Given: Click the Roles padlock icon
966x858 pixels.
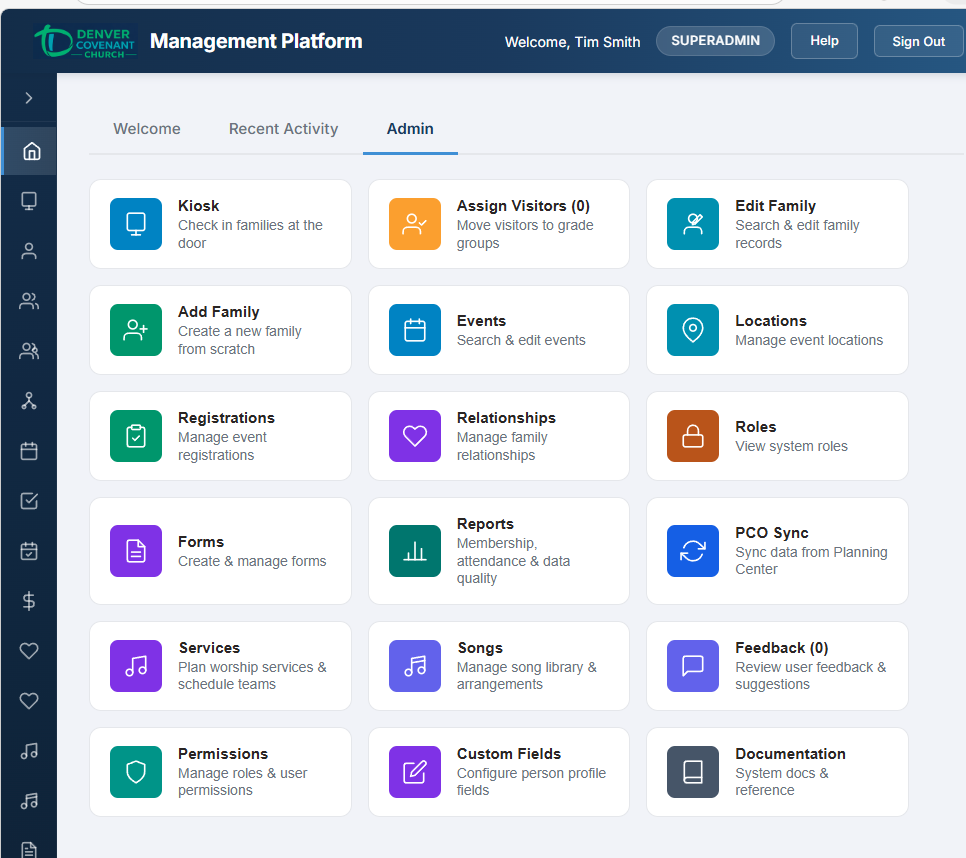Looking at the screenshot, I should pyautogui.click(x=692, y=436).
